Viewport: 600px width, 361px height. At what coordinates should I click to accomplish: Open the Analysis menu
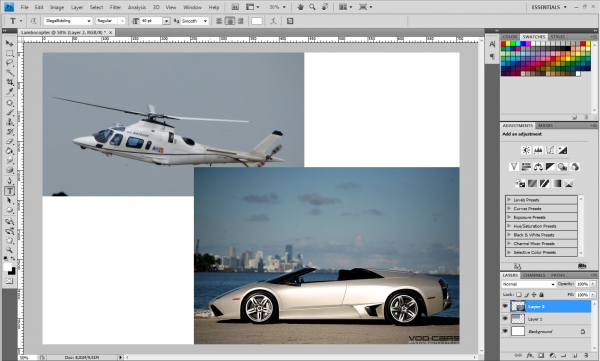137,7
